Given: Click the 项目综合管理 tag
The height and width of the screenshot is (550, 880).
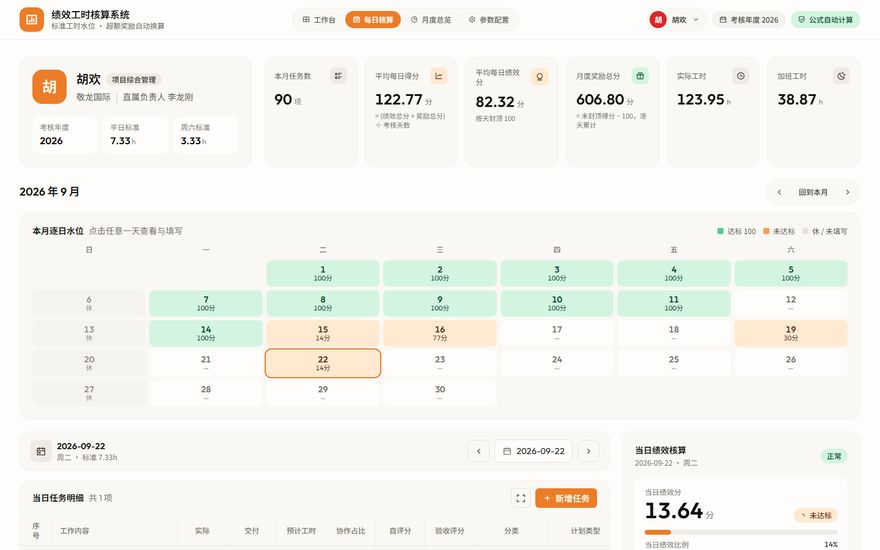Looking at the screenshot, I should coord(134,80).
